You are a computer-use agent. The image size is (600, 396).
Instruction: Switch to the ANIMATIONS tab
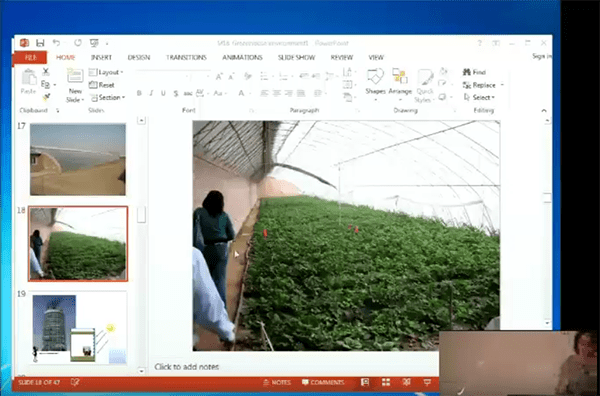[242, 57]
